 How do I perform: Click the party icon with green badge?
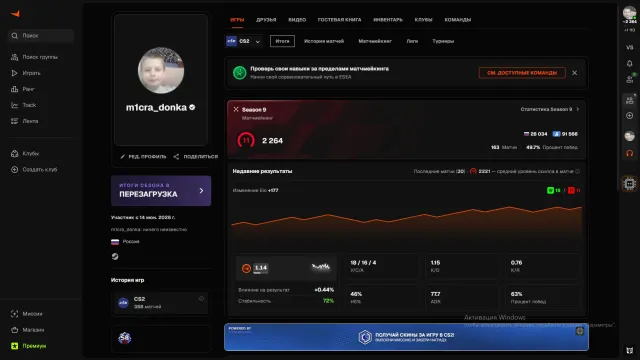pos(630,79)
